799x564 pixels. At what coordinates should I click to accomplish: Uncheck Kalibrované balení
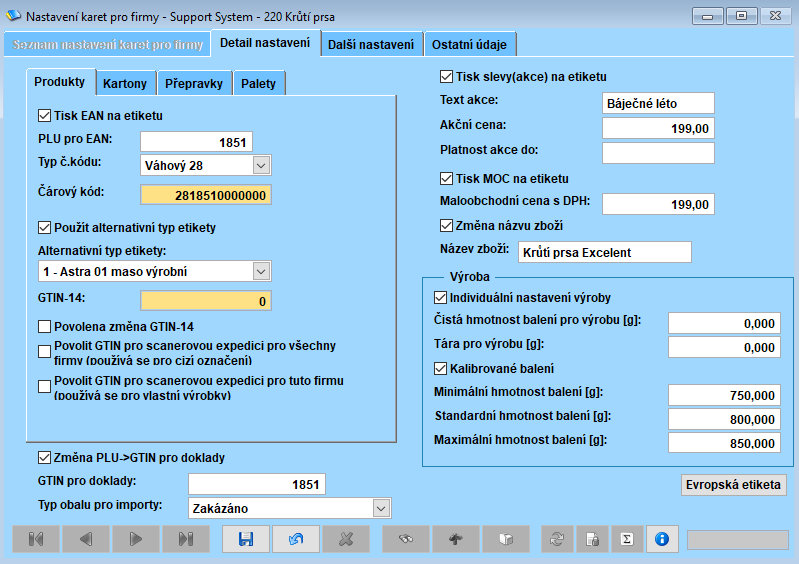440,368
